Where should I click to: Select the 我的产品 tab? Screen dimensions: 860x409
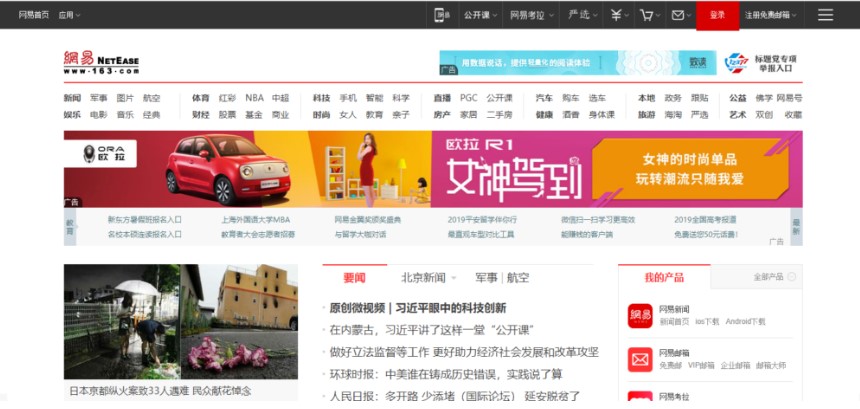click(x=664, y=277)
